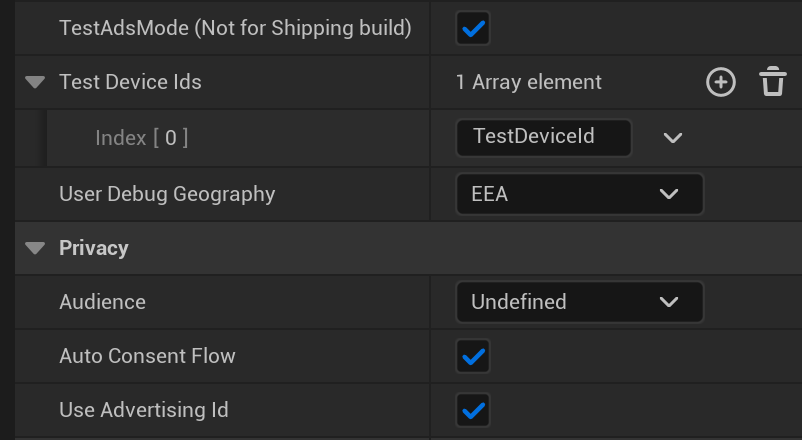Collapse the Privacy section
Image resolution: width=802 pixels, height=440 pixels.
click(35, 248)
